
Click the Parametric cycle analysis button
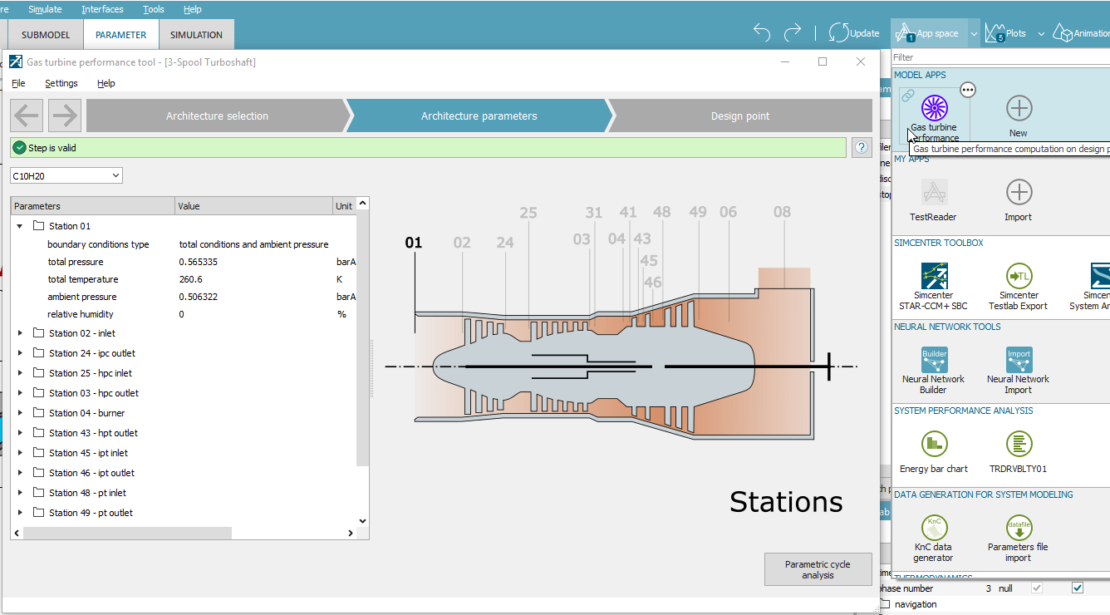[817, 568]
